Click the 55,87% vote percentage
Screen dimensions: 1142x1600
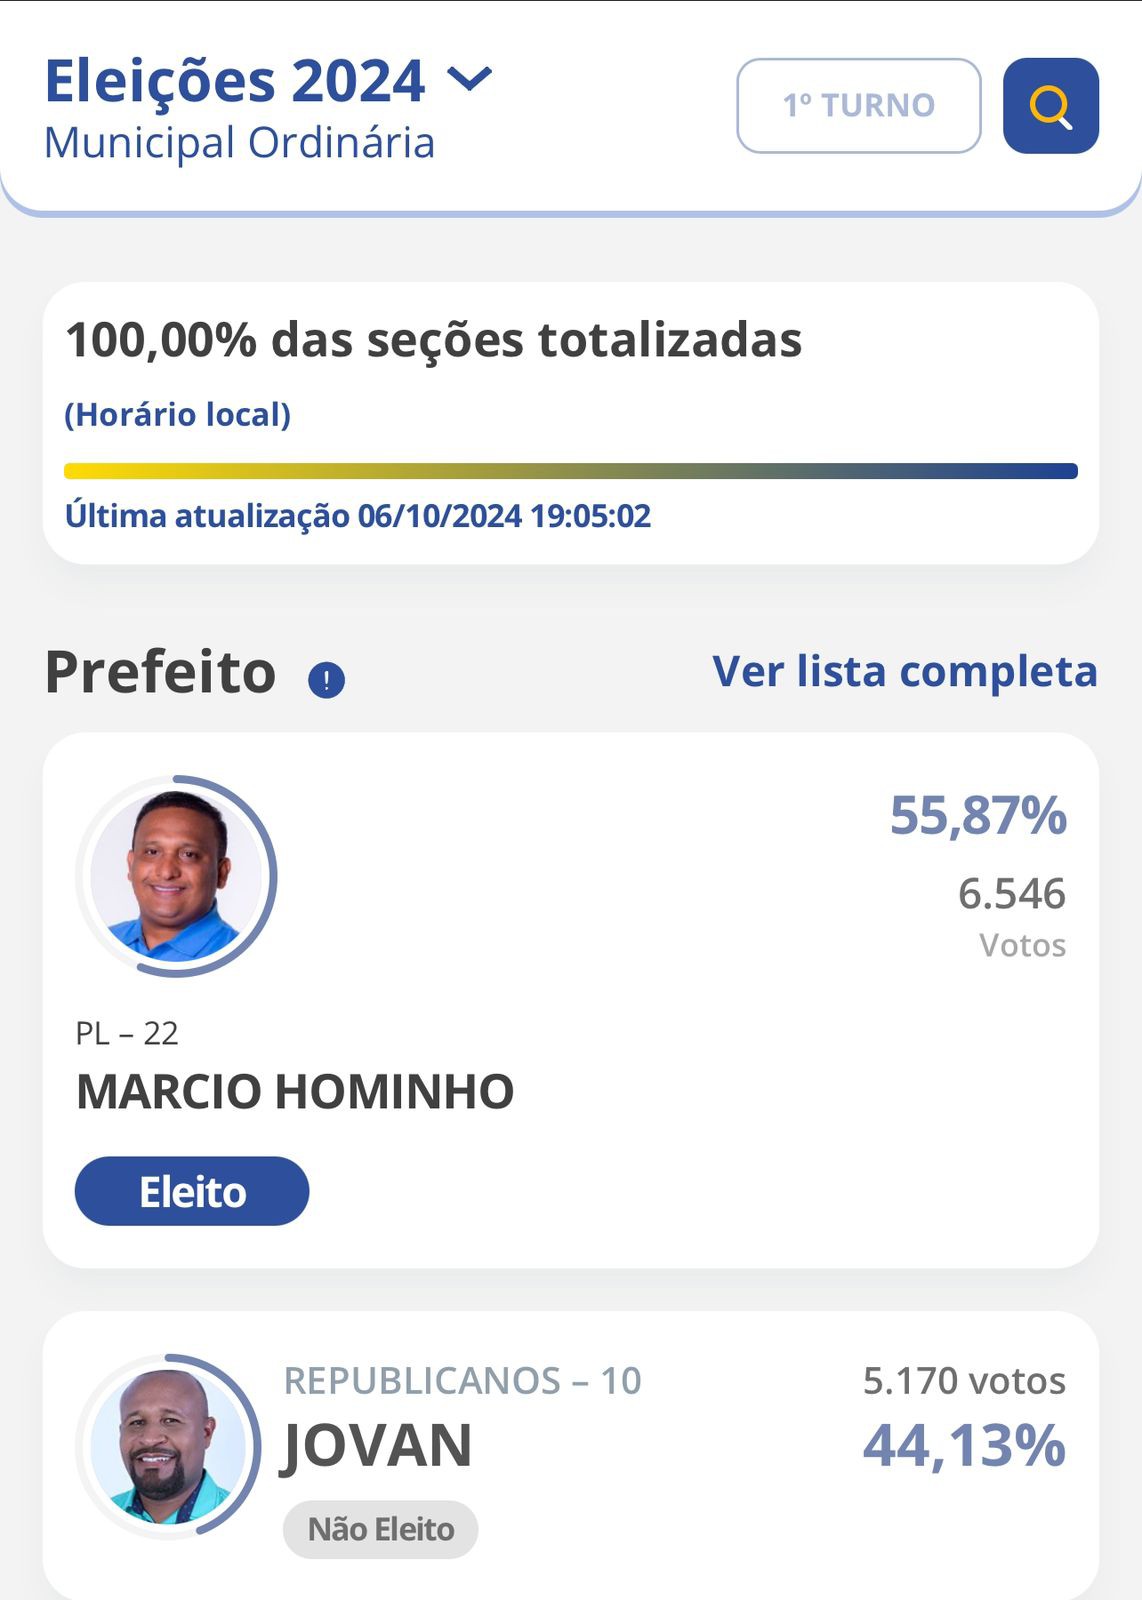pos(978,815)
